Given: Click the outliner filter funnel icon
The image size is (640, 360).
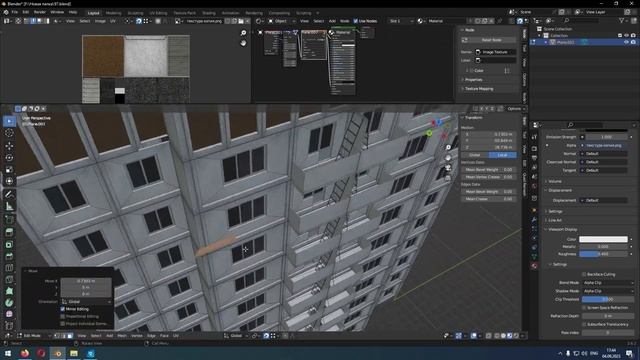Looking at the screenshot, I should [621, 20].
